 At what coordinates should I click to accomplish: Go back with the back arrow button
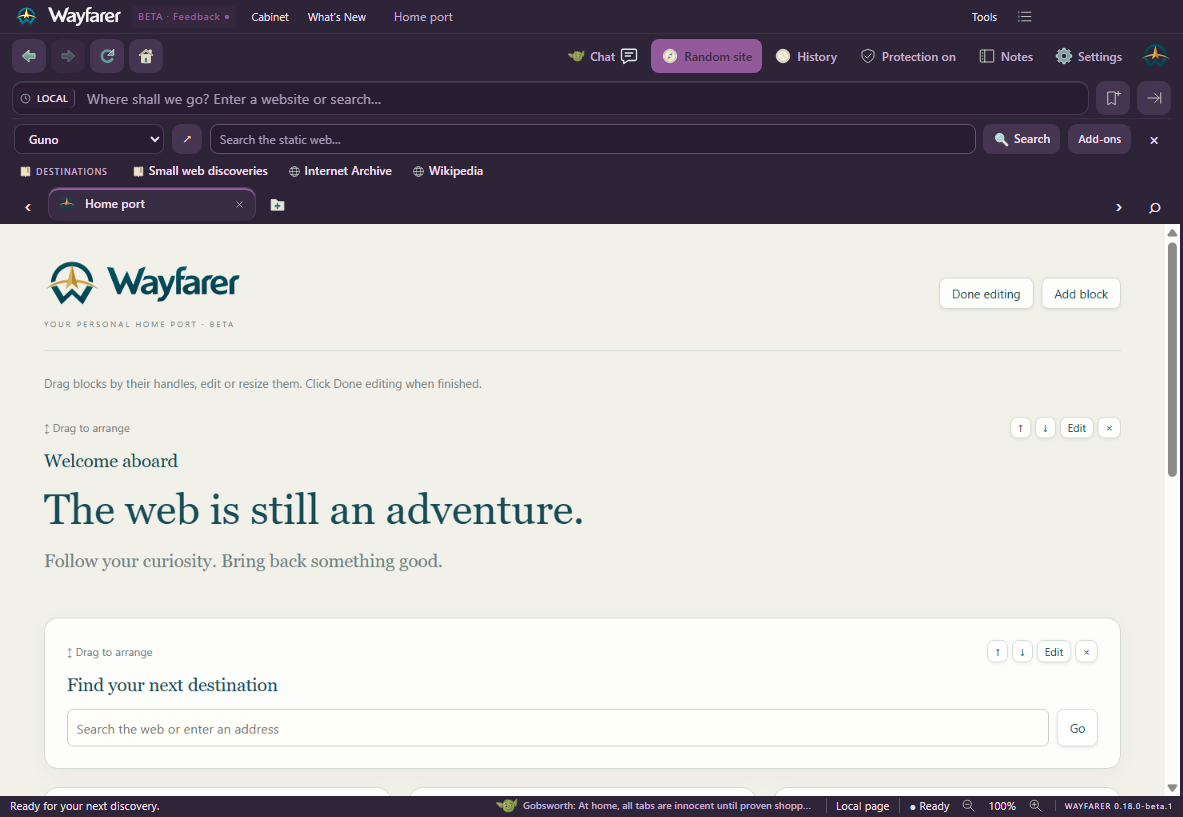pyautogui.click(x=29, y=57)
